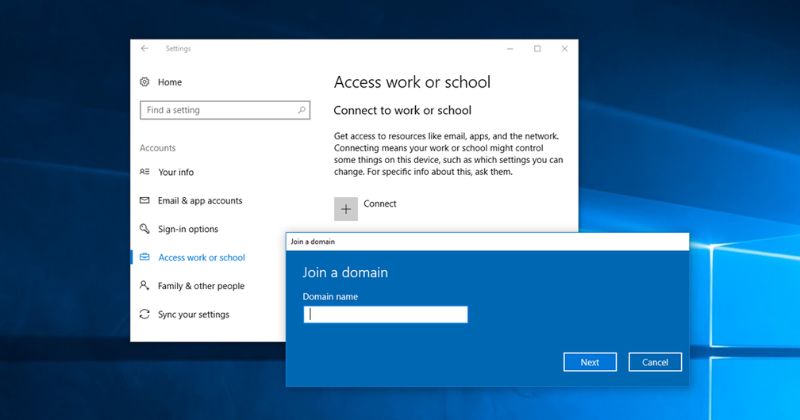The height and width of the screenshot is (420, 800).
Task: Click the Access work or school briefcase icon
Action: click(x=145, y=257)
